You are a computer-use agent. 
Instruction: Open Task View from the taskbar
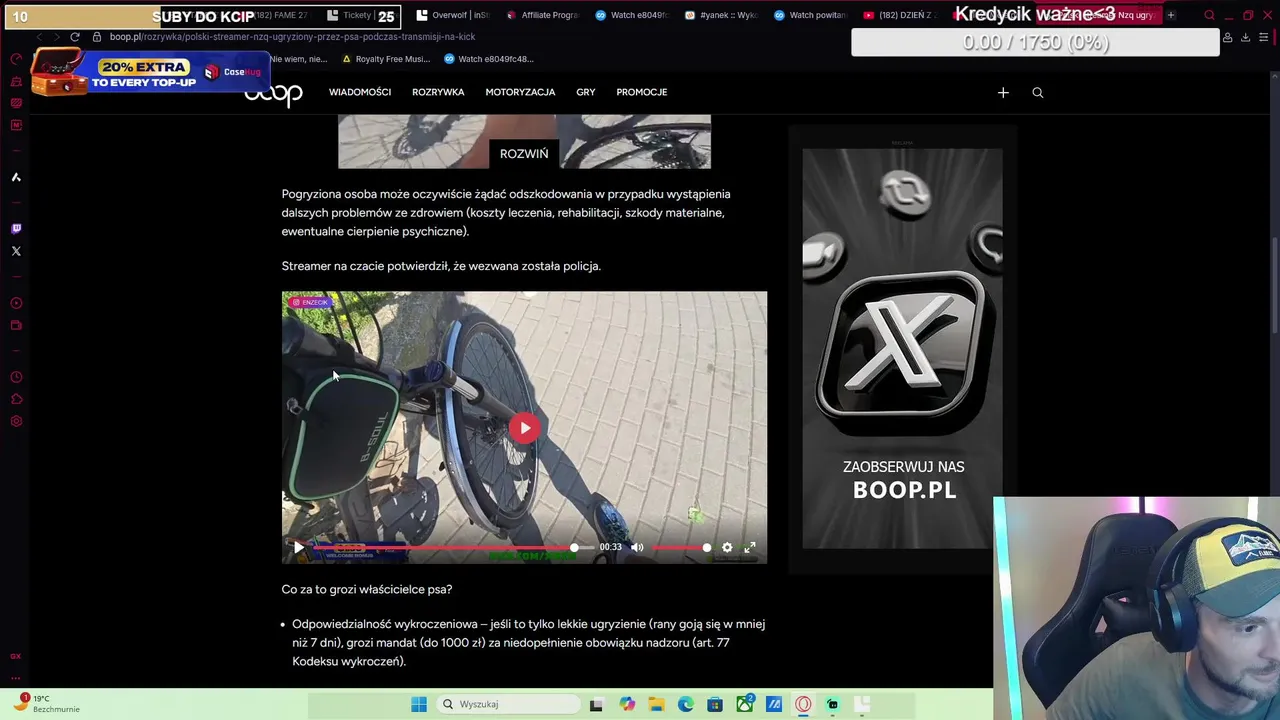596,704
